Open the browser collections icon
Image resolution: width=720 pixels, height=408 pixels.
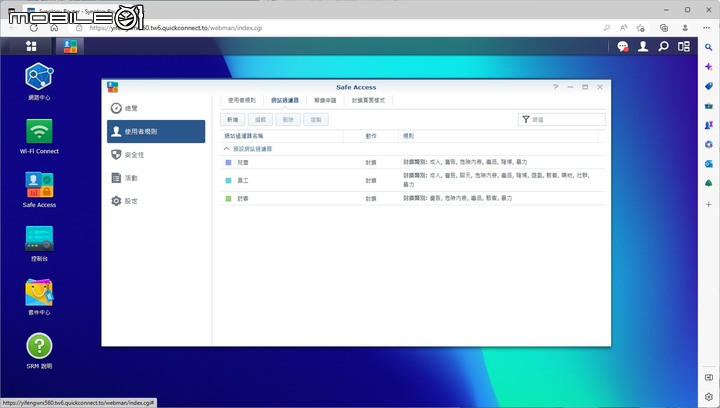pos(664,28)
